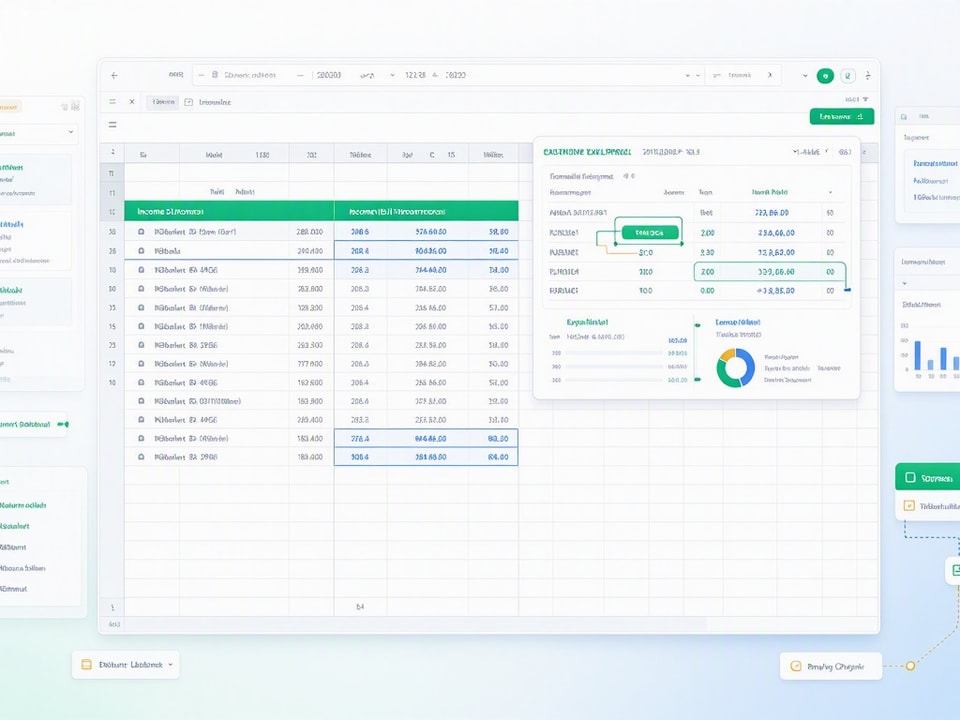Image resolution: width=960 pixels, height=720 pixels.
Task: Select the cell showing 777.600
Action: (311, 364)
